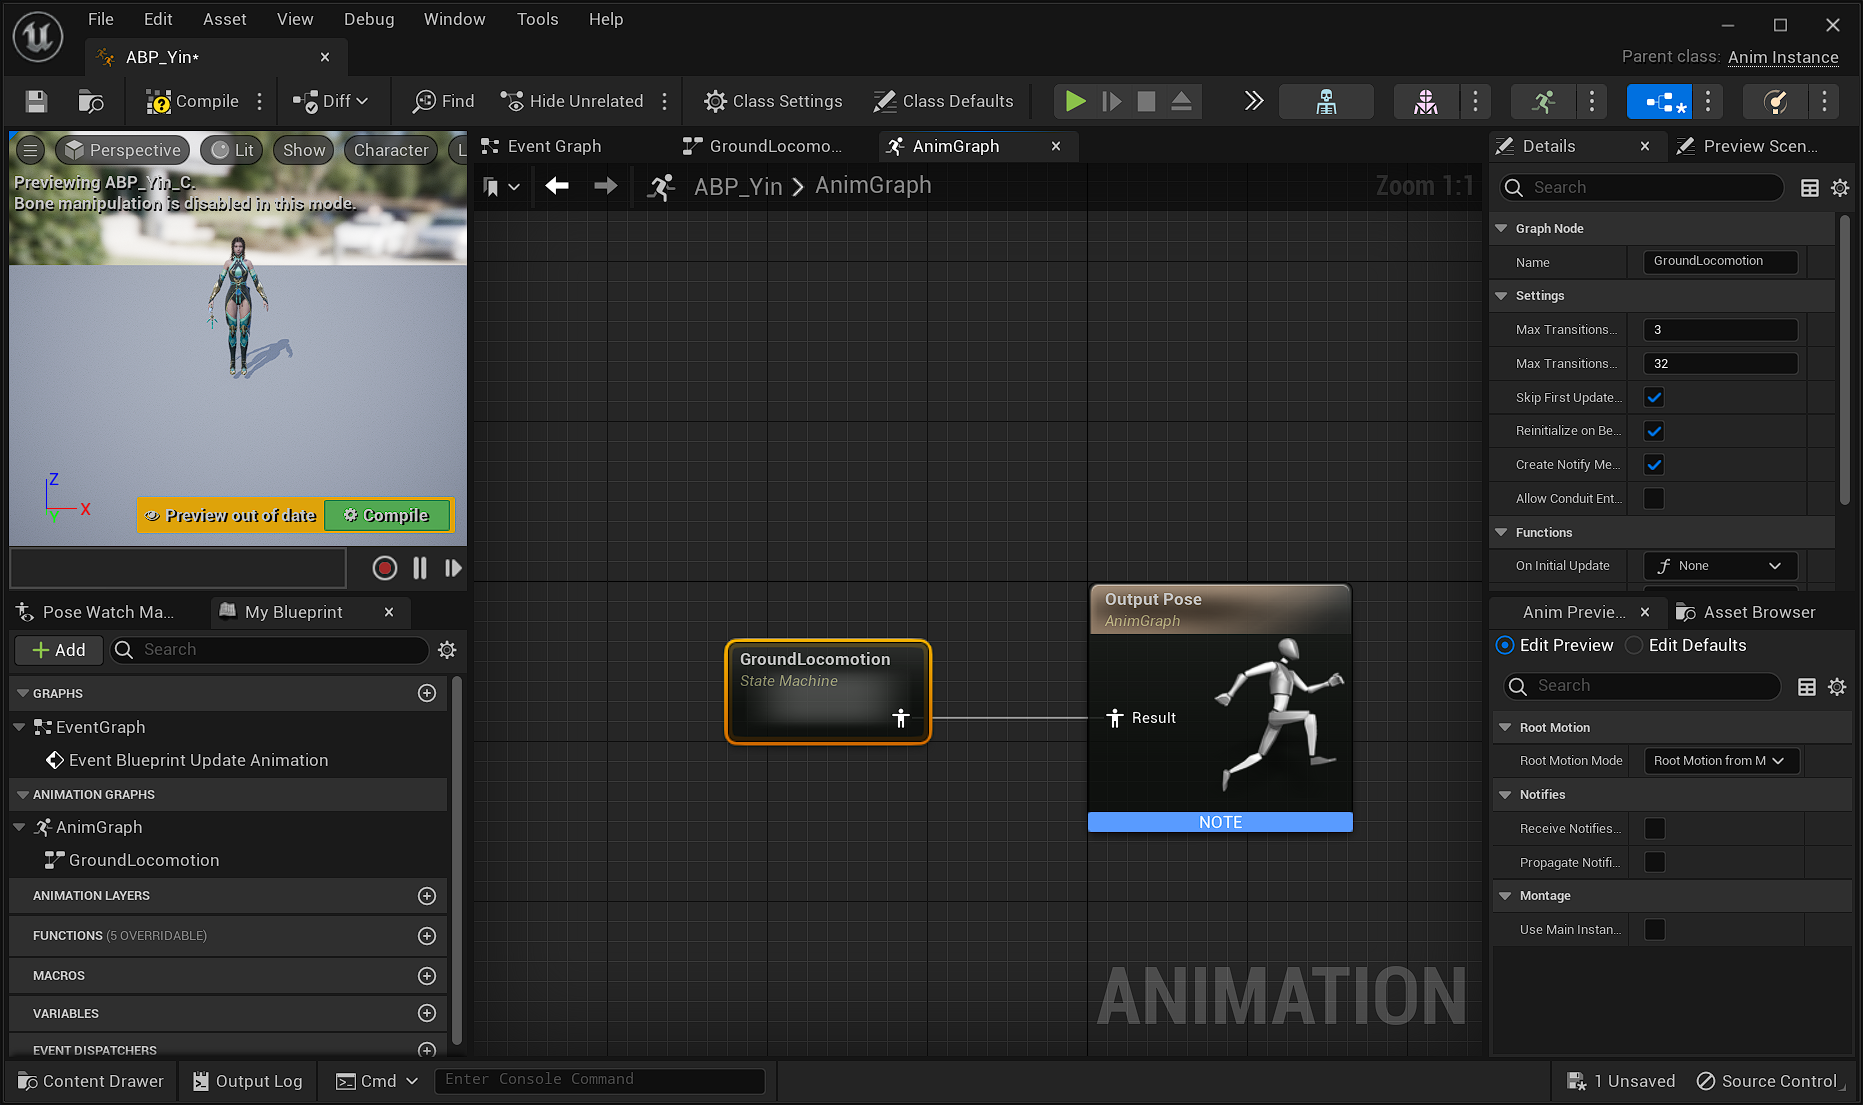
Task: Click Add in My Blueprint panel
Action: tap(59, 650)
